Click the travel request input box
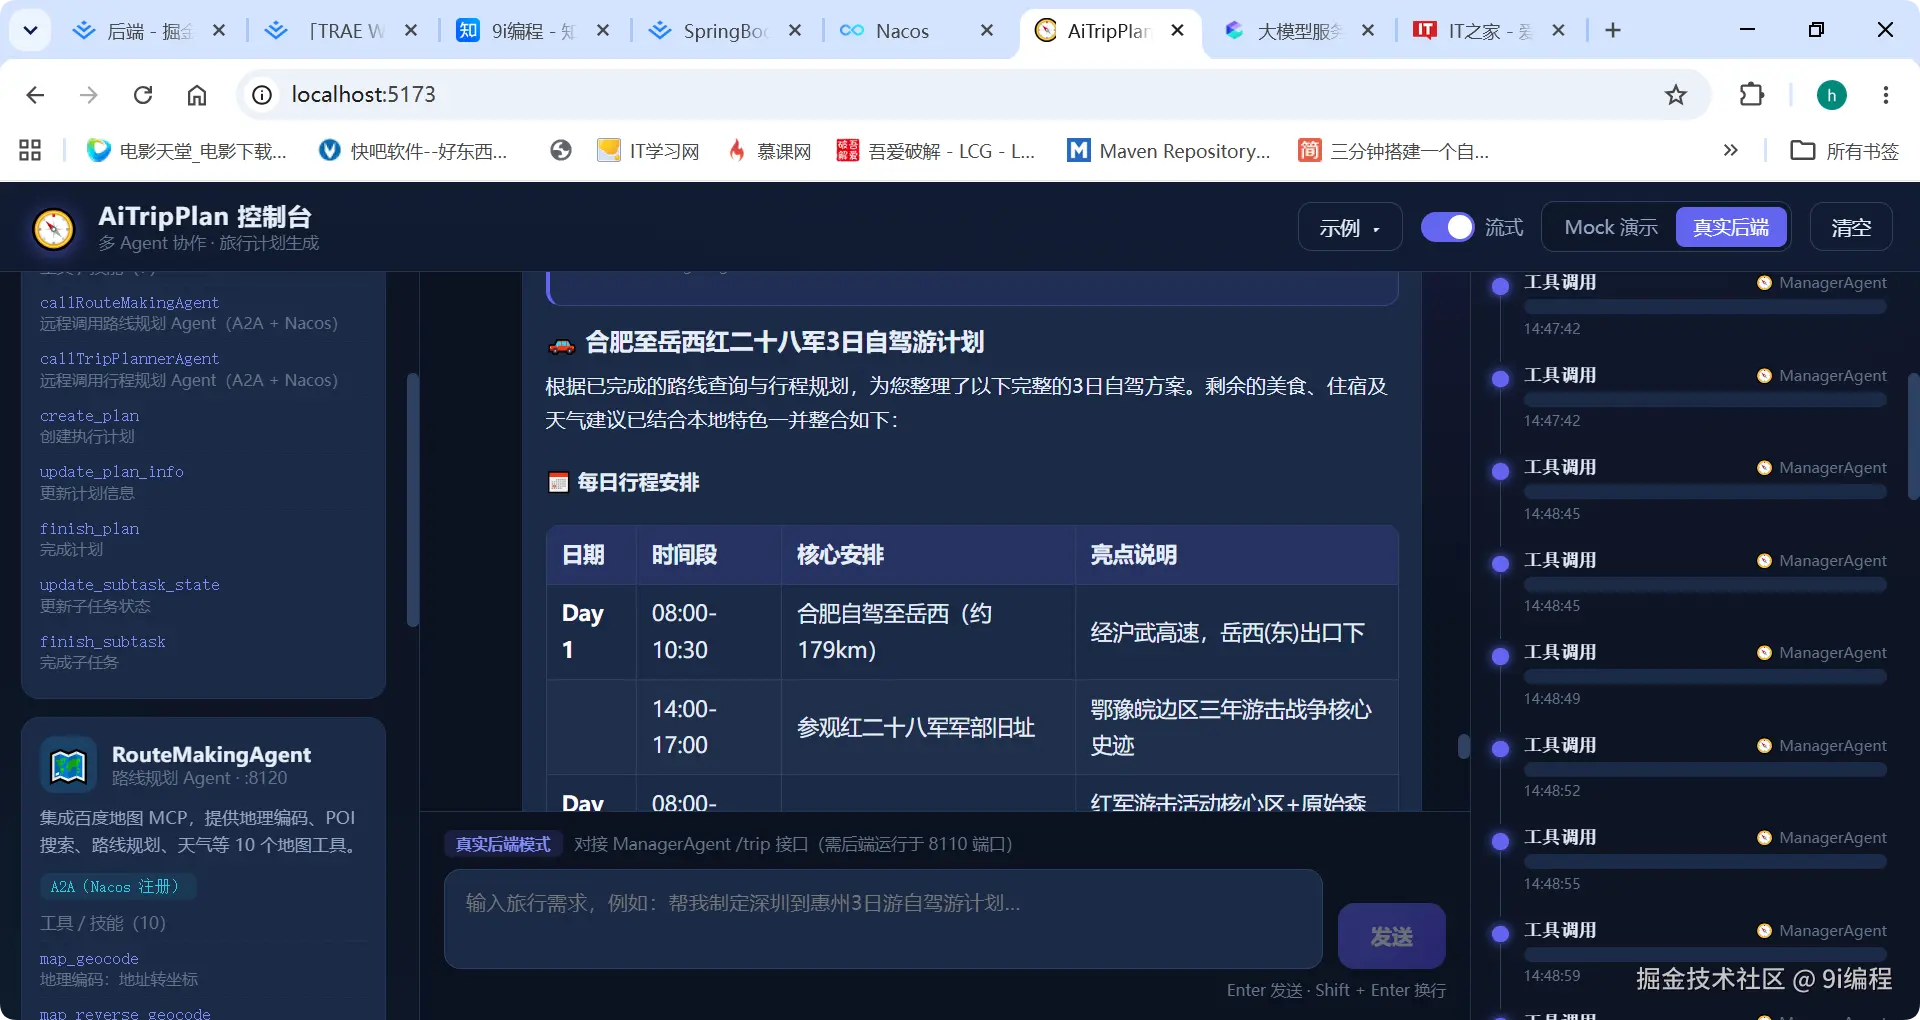This screenshot has width=1920, height=1020. (x=883, y=919)
